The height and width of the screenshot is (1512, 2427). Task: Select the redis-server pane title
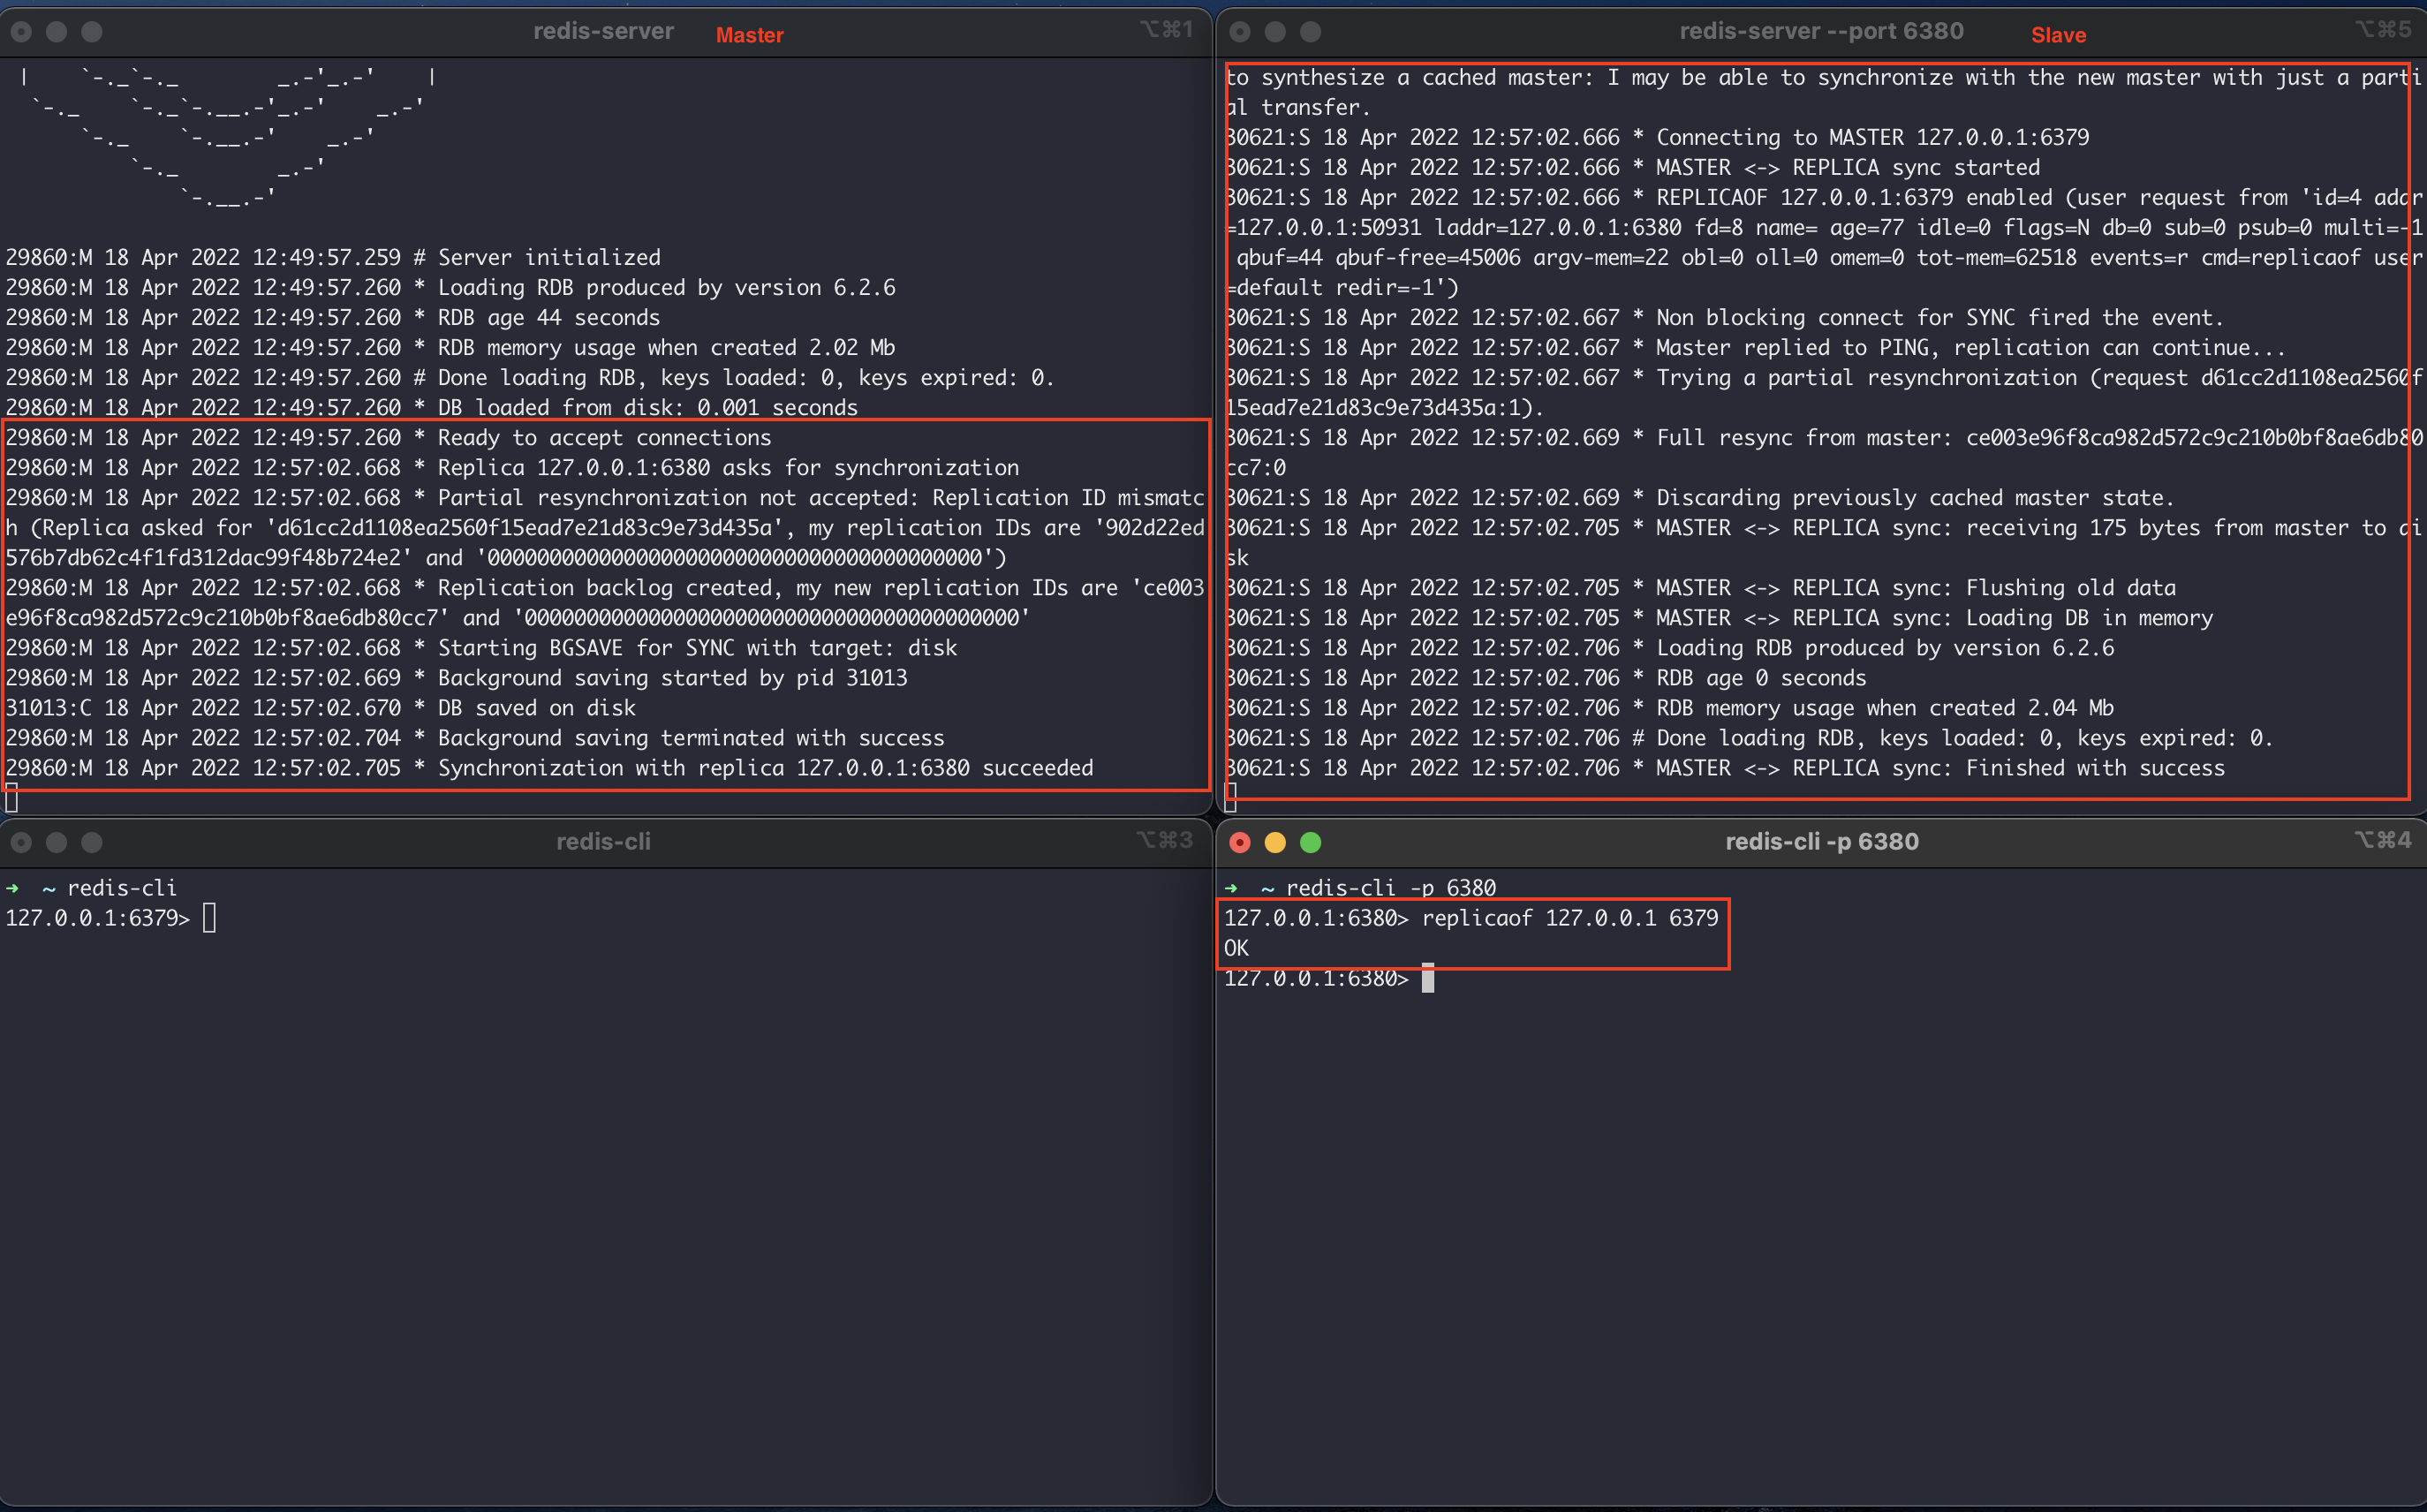(603, 31)
